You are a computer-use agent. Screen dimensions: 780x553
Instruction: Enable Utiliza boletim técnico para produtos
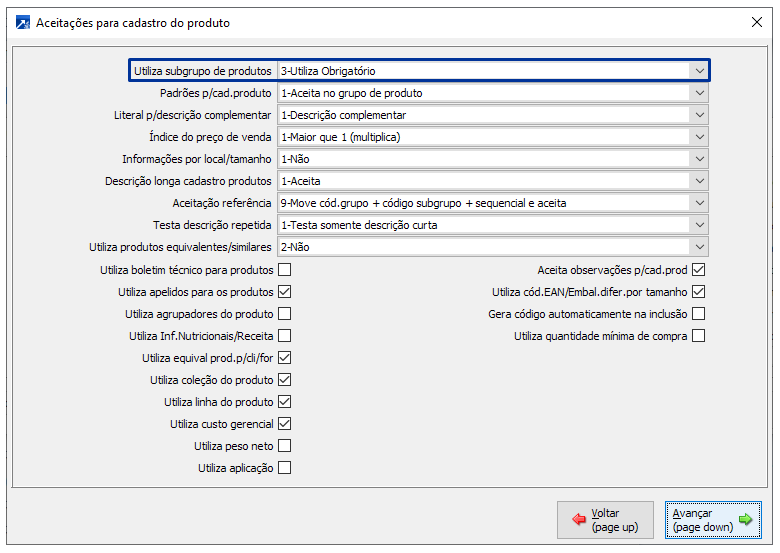point(285,270)
